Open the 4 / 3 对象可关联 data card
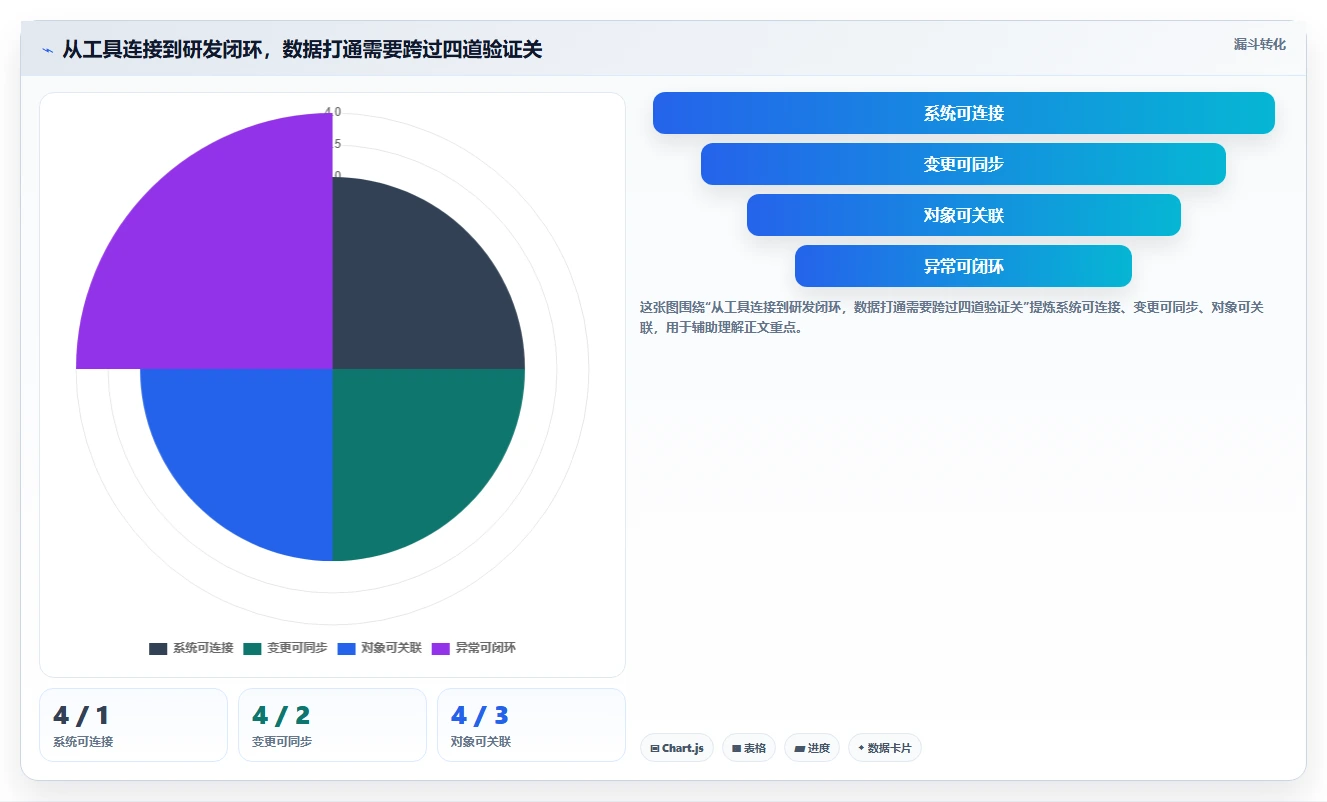This screenshot has width=1327, height=802. pos(531,725)
